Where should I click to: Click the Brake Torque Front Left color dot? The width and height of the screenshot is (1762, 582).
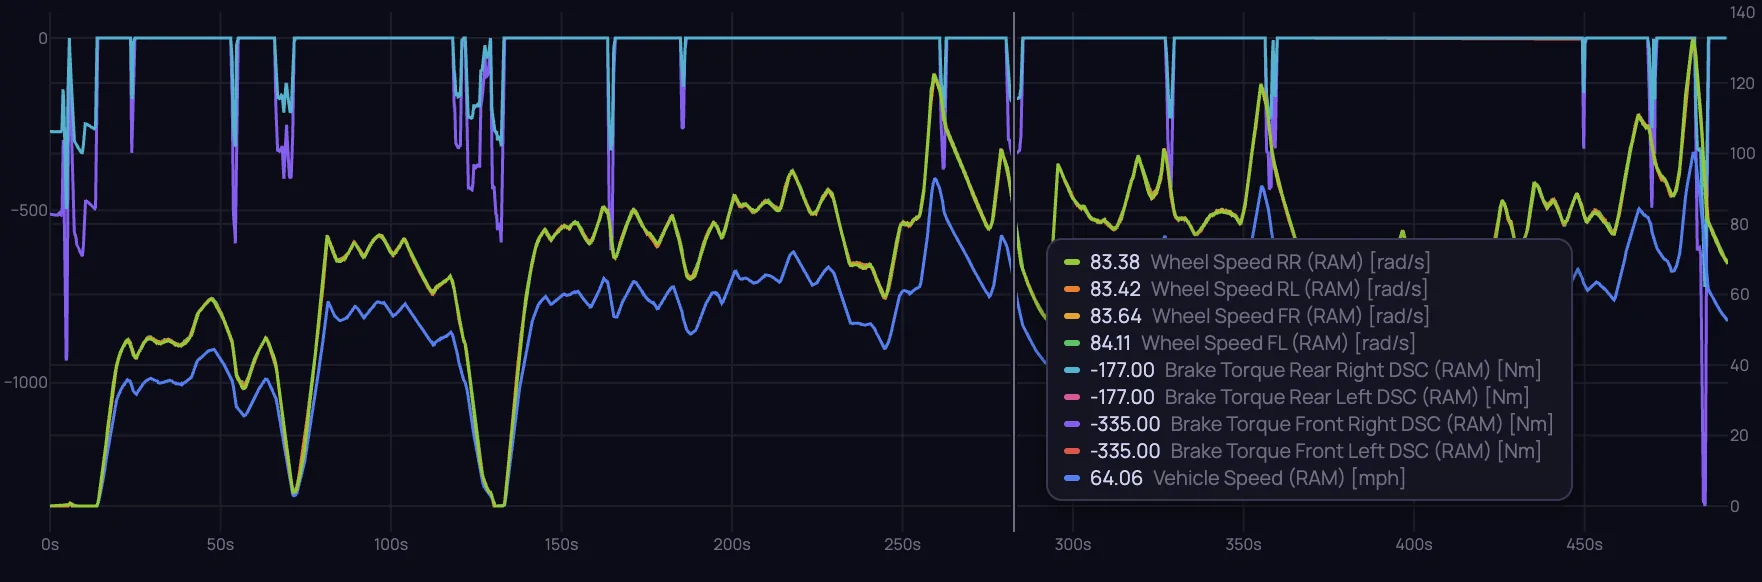[x=1072, y=451]
